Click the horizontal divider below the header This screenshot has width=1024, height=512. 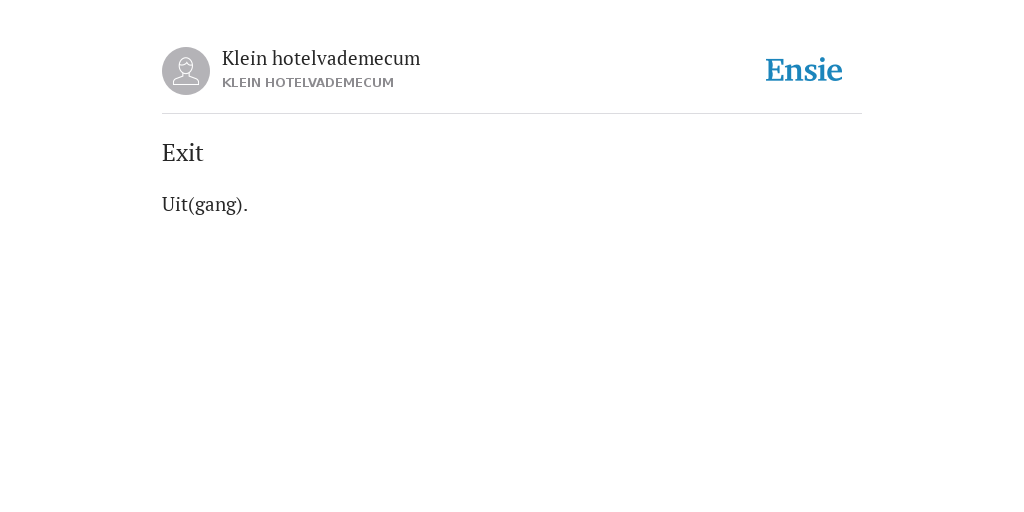(512, 114)
